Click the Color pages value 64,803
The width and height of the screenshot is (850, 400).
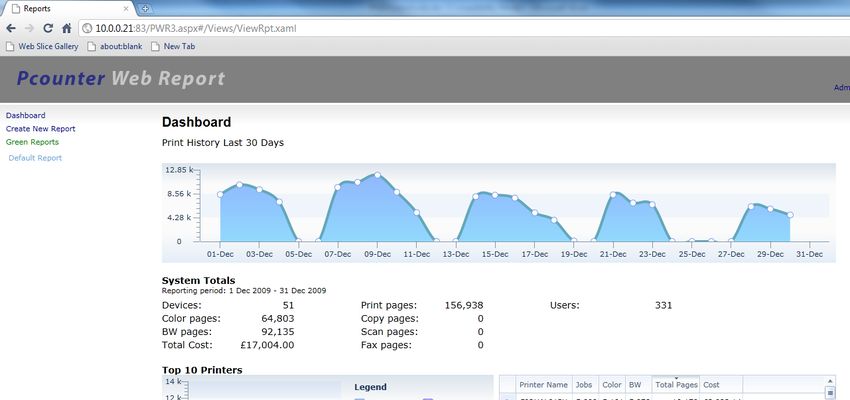point(278,319)
